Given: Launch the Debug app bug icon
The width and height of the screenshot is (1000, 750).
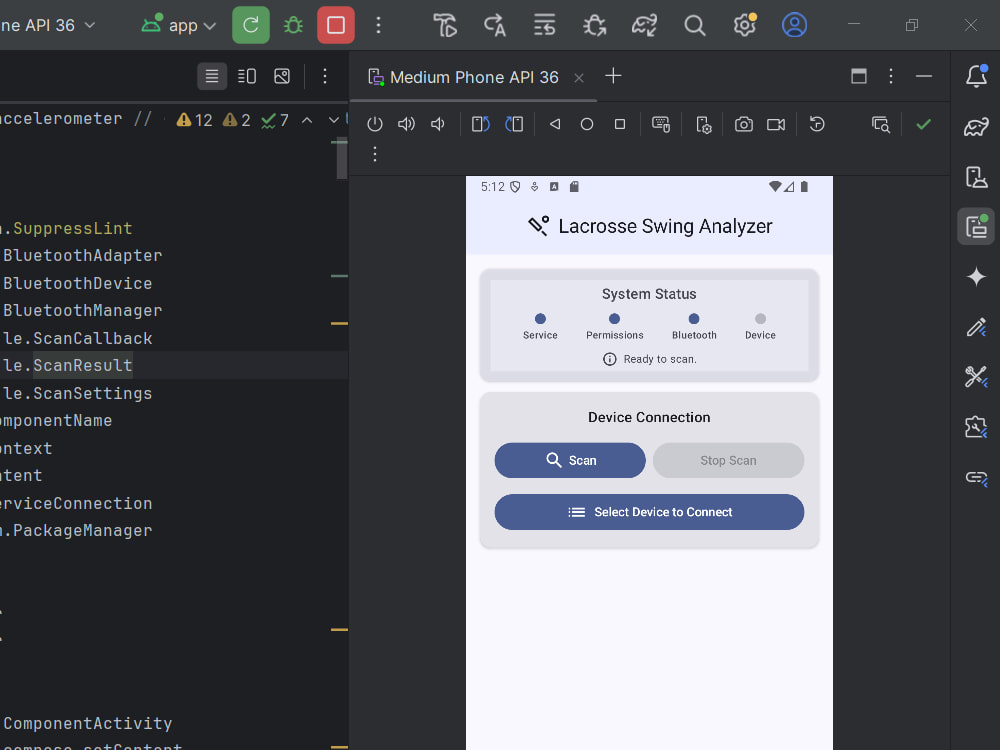Looking at the screenshot, I should pos(293,26).
